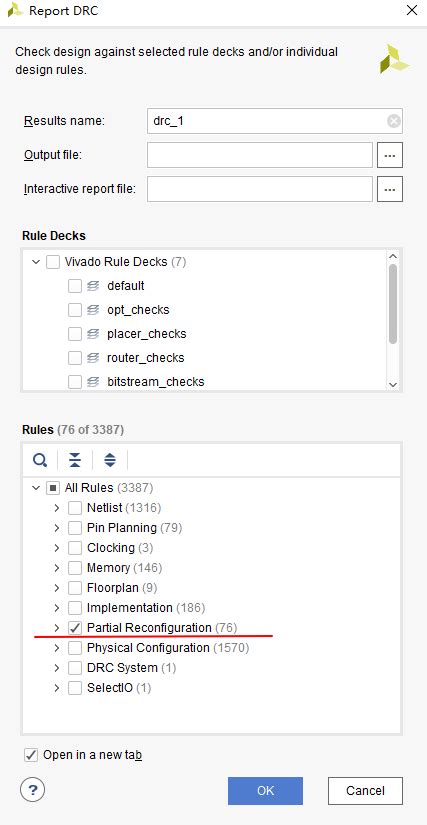Clear the Results name field with X icon
The width and height of the screenshot is (427, 825).
point(394,122)
